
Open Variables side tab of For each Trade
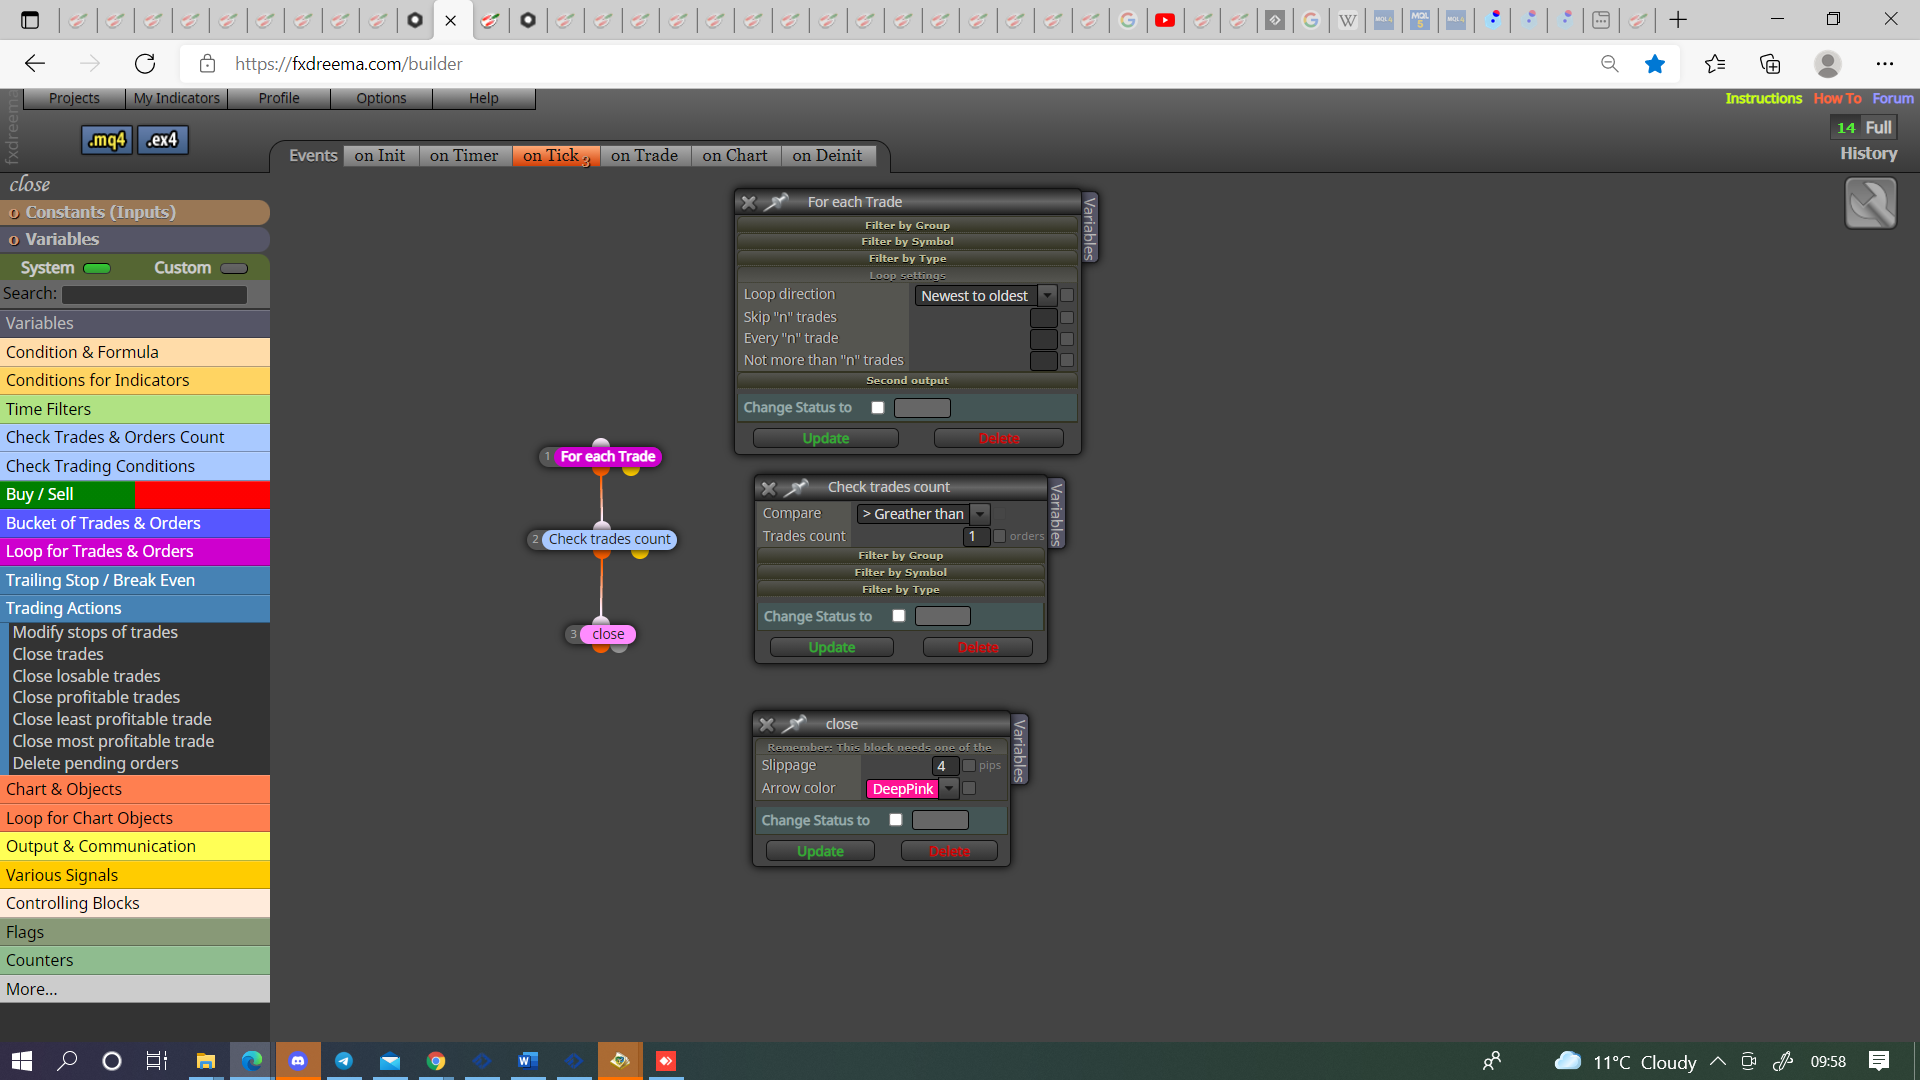pos(1090,228)
